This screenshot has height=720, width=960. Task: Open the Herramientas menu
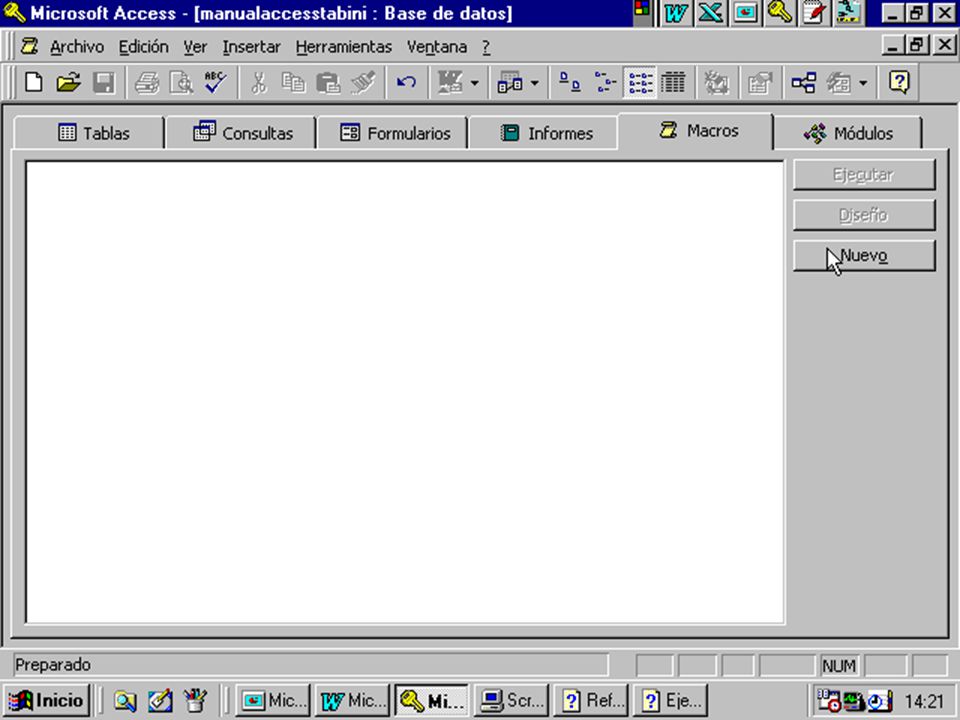(343, 47)
